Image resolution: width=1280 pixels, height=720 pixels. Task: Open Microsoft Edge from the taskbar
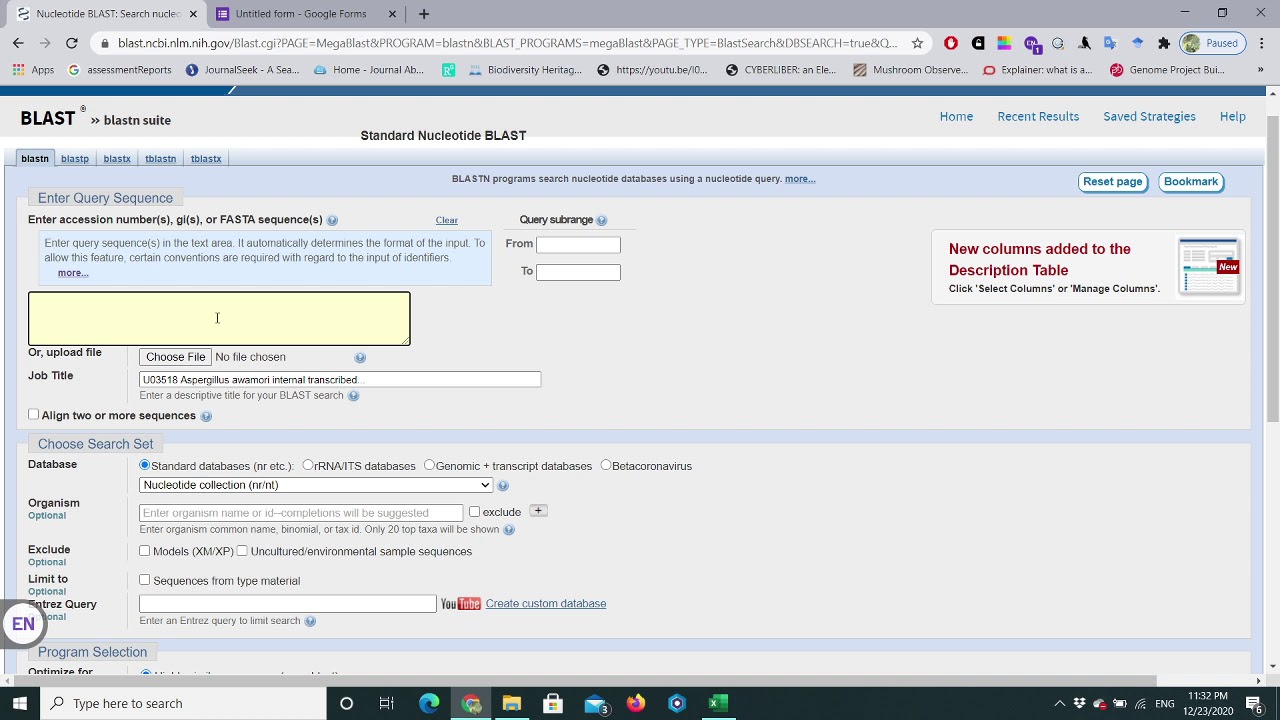(429, 703)
